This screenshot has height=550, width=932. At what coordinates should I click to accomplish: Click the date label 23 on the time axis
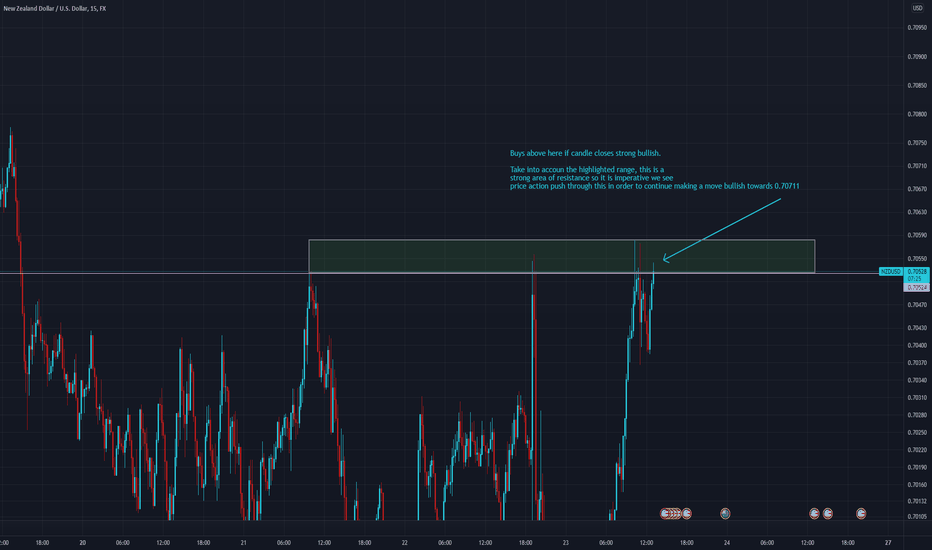(566, 542)
